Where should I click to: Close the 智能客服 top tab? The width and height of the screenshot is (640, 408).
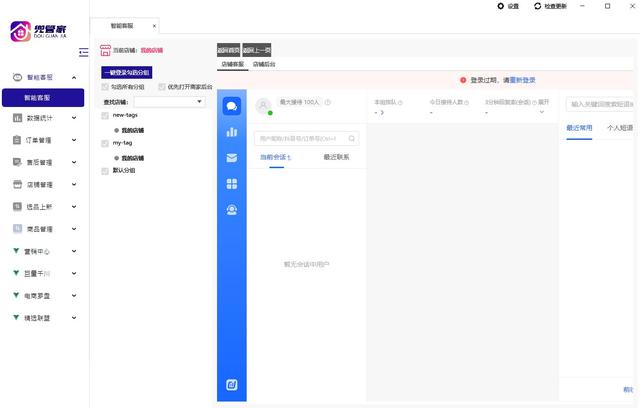pyautogui.click(x=154, y=26)
